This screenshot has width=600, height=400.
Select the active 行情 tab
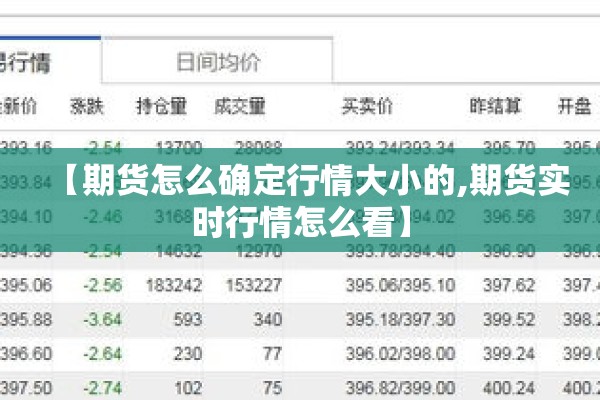[50, 60]
